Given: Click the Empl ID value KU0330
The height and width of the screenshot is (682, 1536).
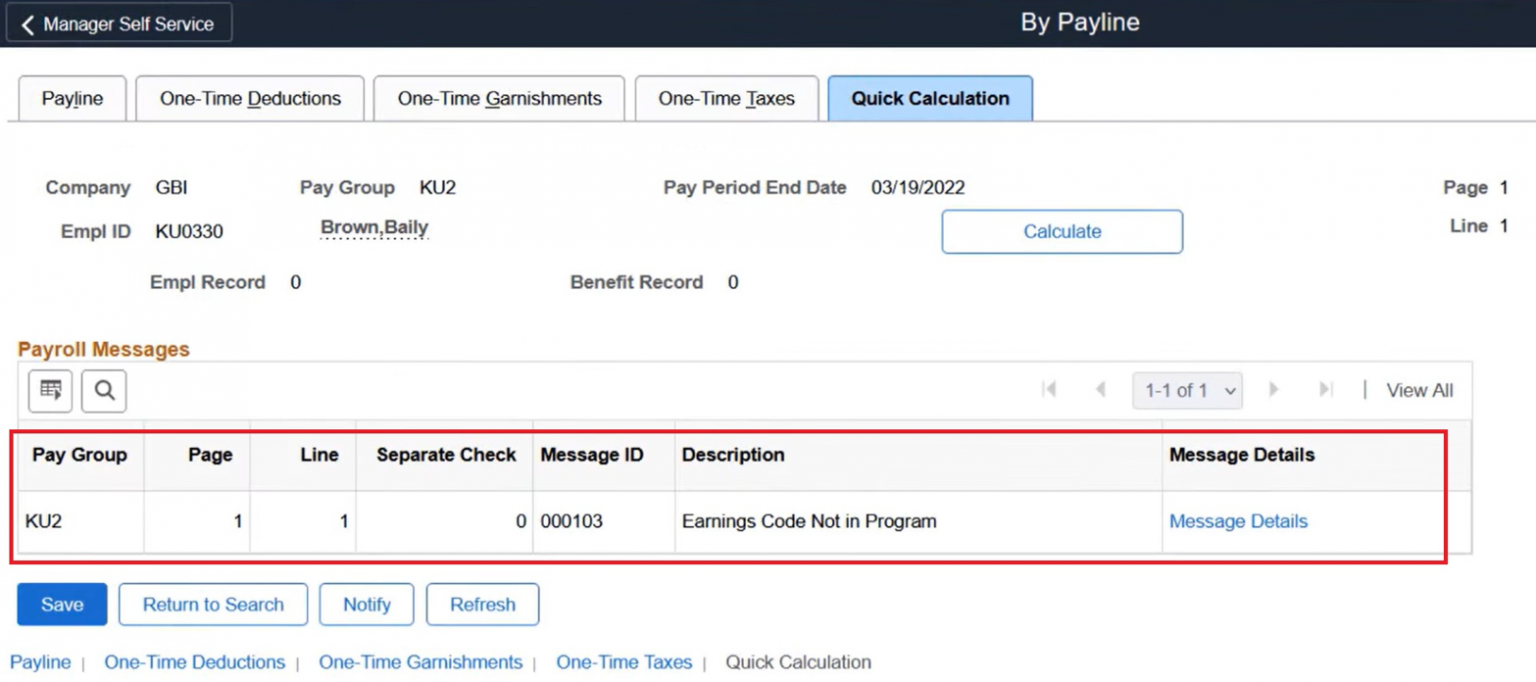Looking at the screenshot, I should [189, 232].
